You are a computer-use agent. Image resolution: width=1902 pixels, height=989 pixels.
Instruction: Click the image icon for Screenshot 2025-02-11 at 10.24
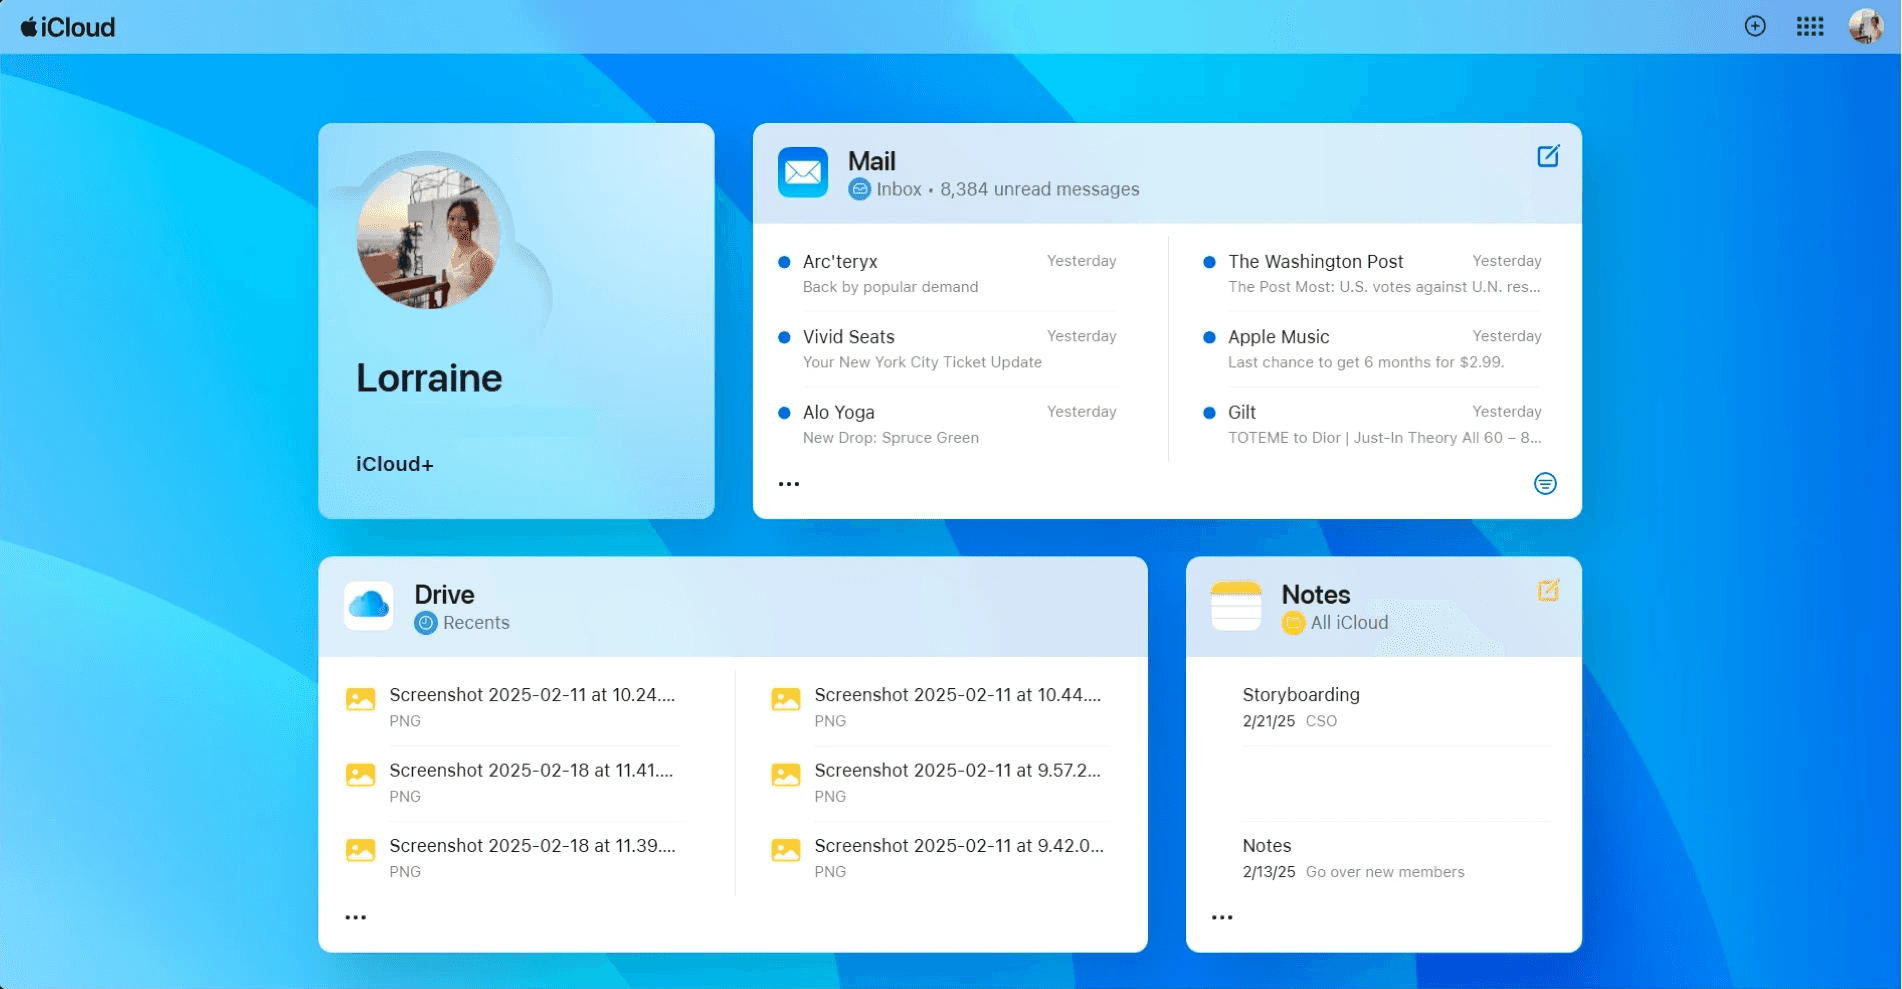[x=360, y=699]
